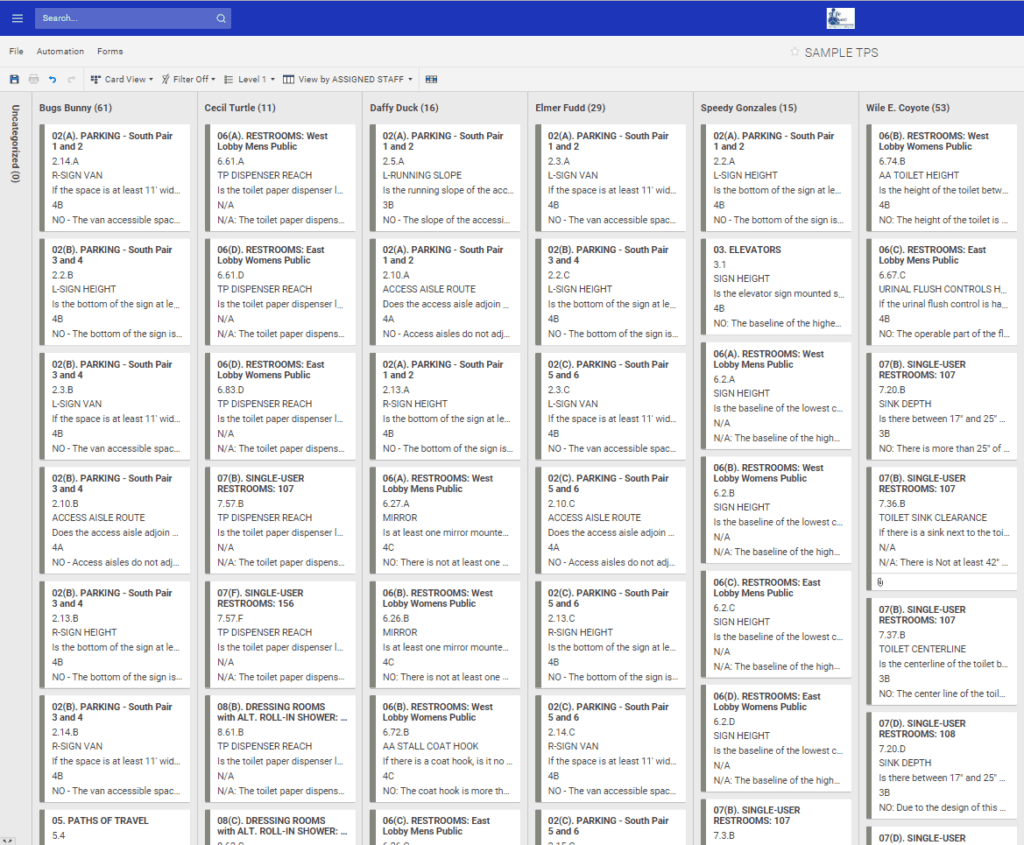Open Speedy Gonzales card 6.2.D SIGN HEIGHT
The height and width of the screenshot is (845, 1024).
[776, 738]
